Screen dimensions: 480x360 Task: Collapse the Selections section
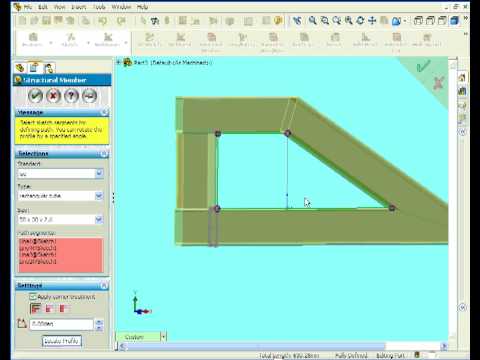tap(104, 153)
